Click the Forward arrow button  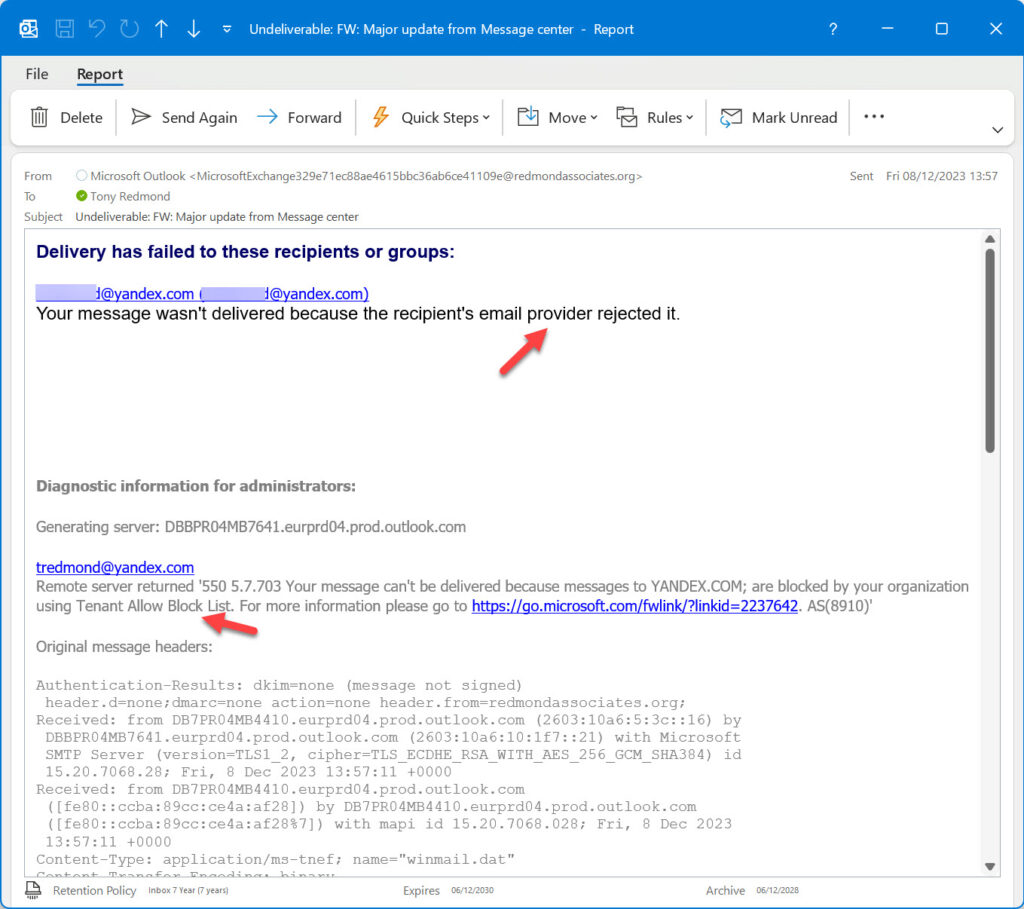pyautogui.click(x=299, y=118)
